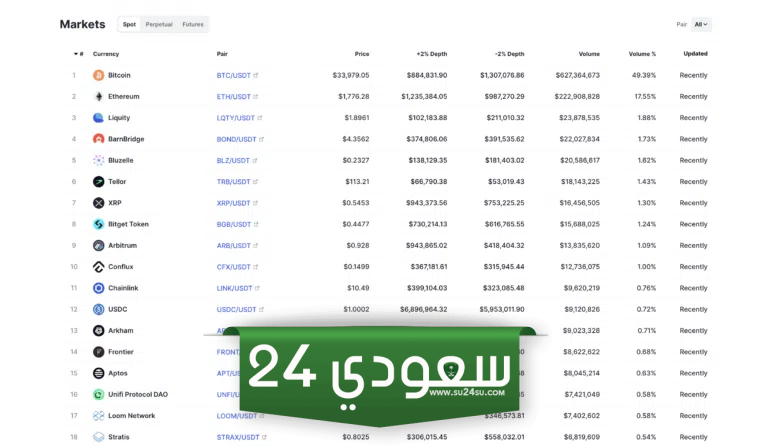Click the Arkham coin icon

98,330
